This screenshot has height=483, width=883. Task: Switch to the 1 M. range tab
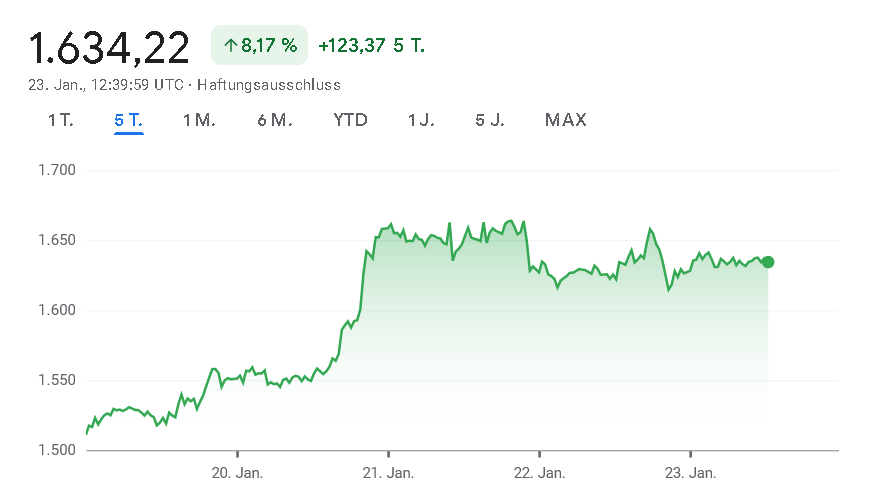pos(199,120)
